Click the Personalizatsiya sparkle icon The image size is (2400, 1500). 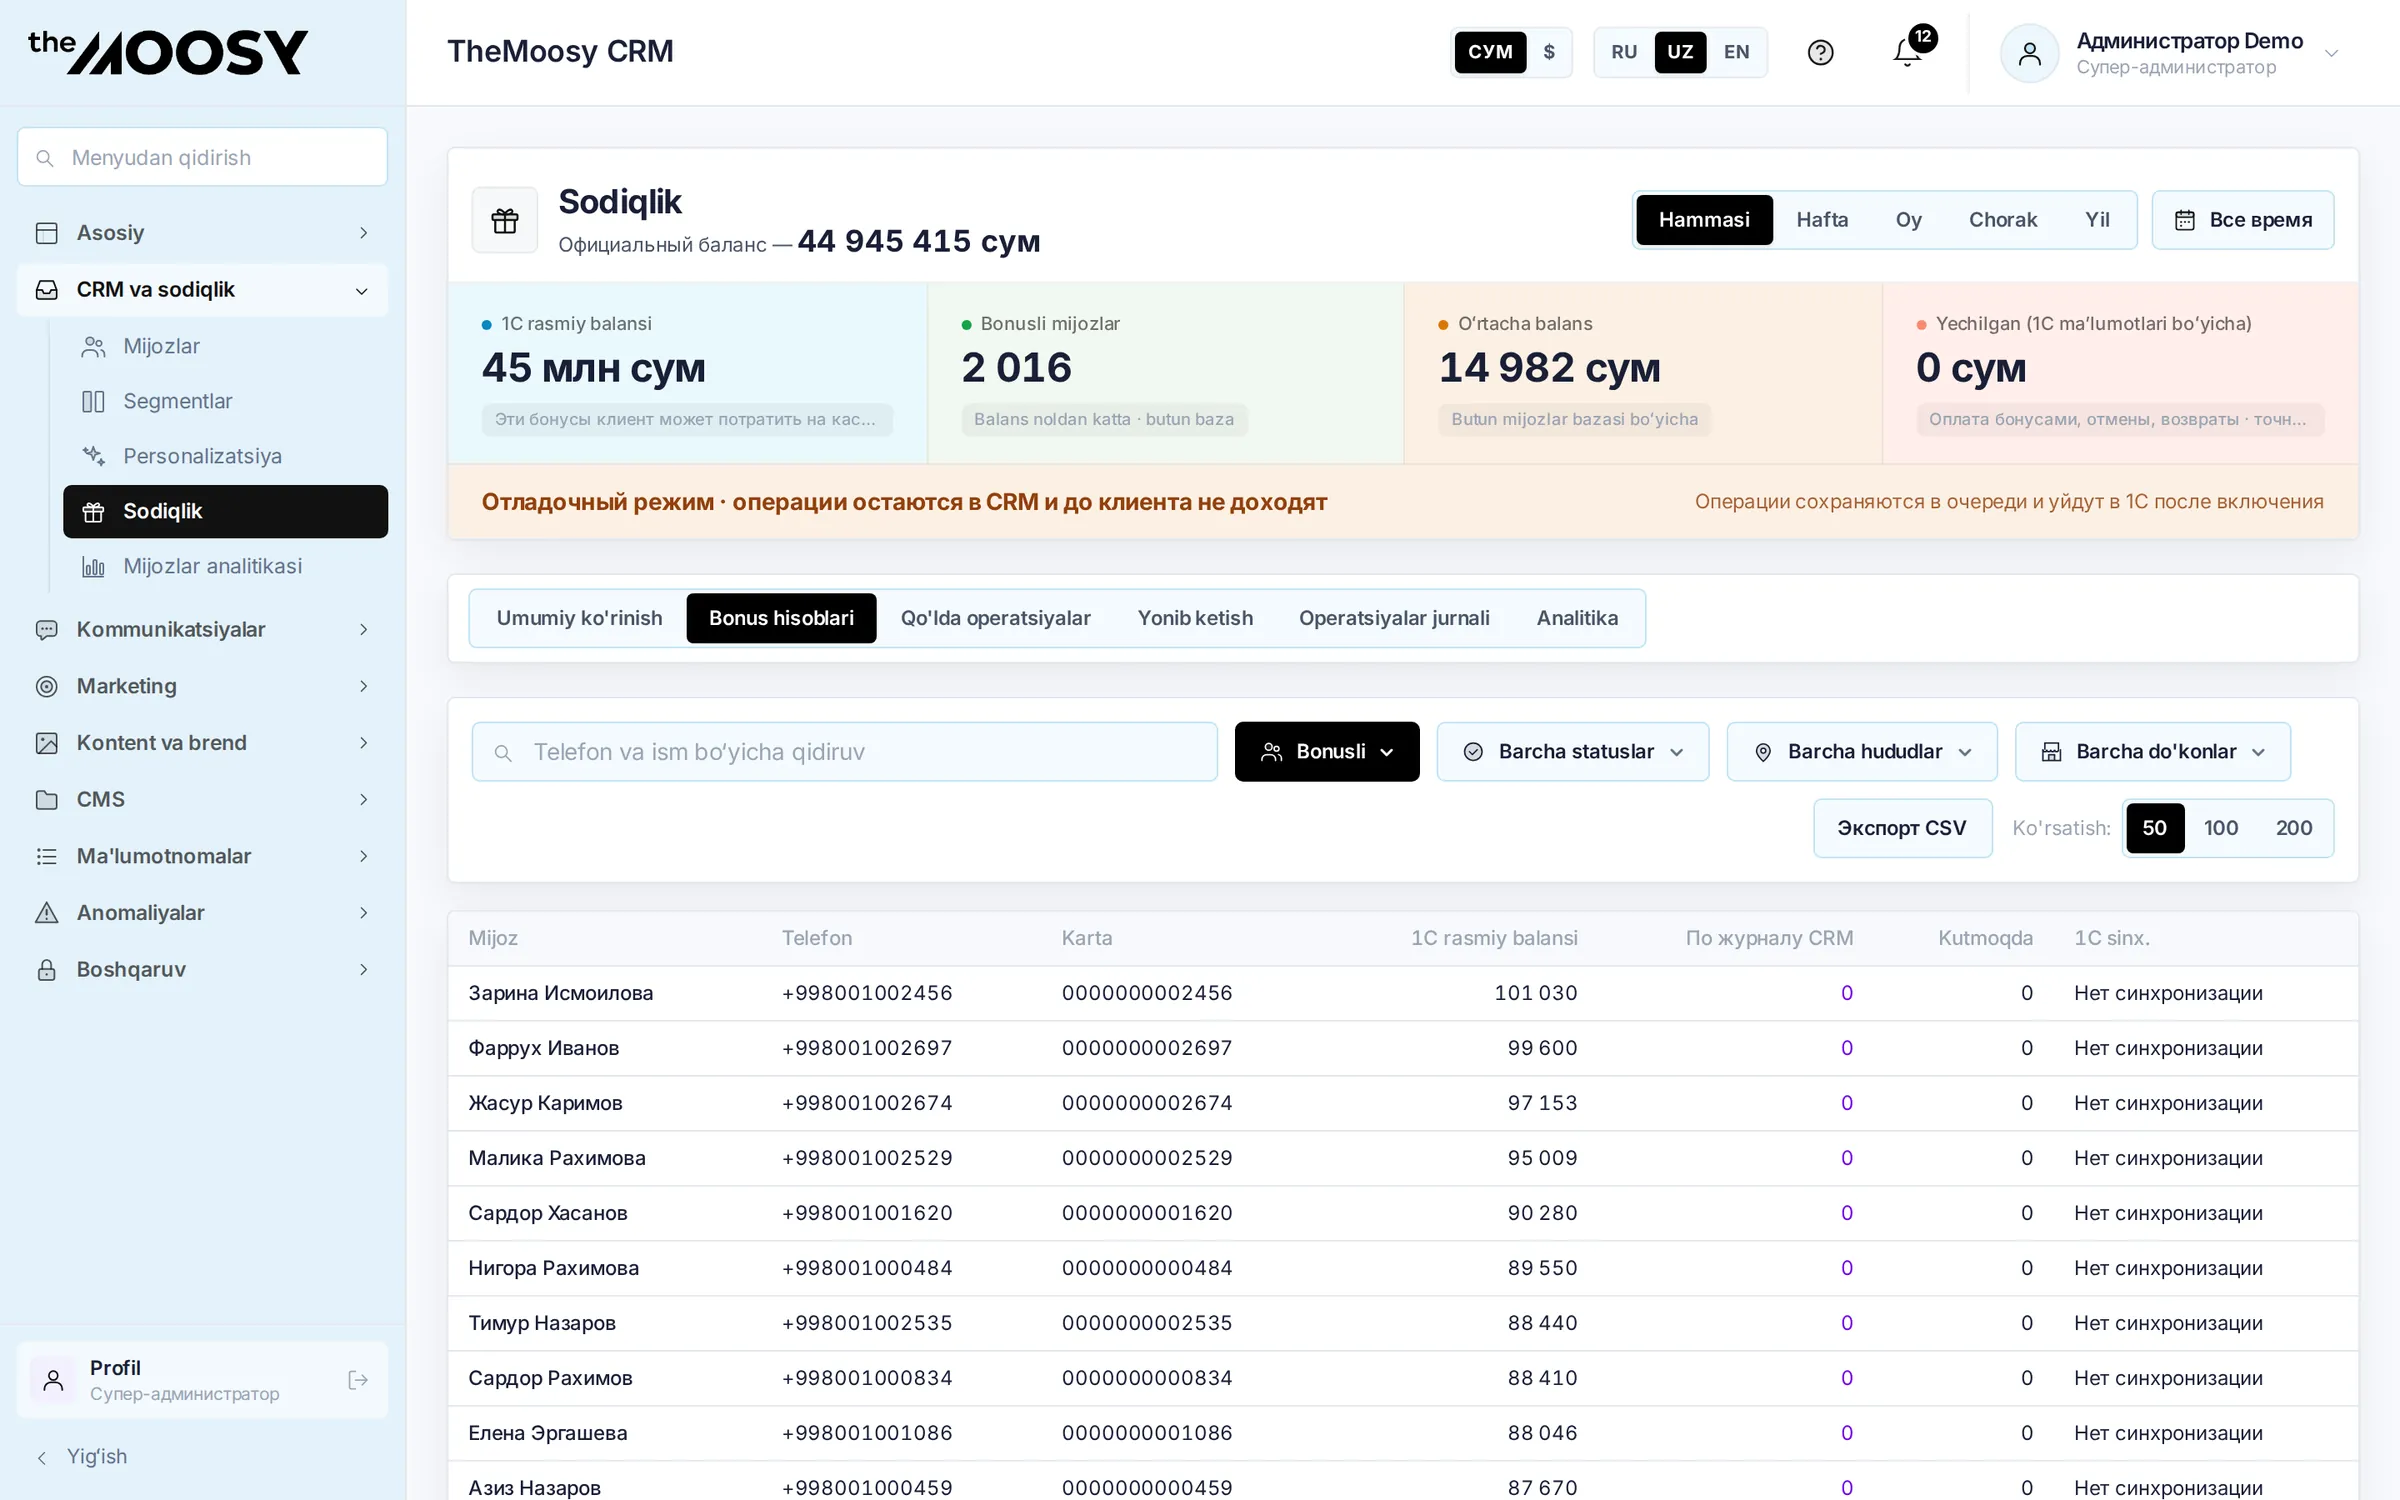point(93,457)
